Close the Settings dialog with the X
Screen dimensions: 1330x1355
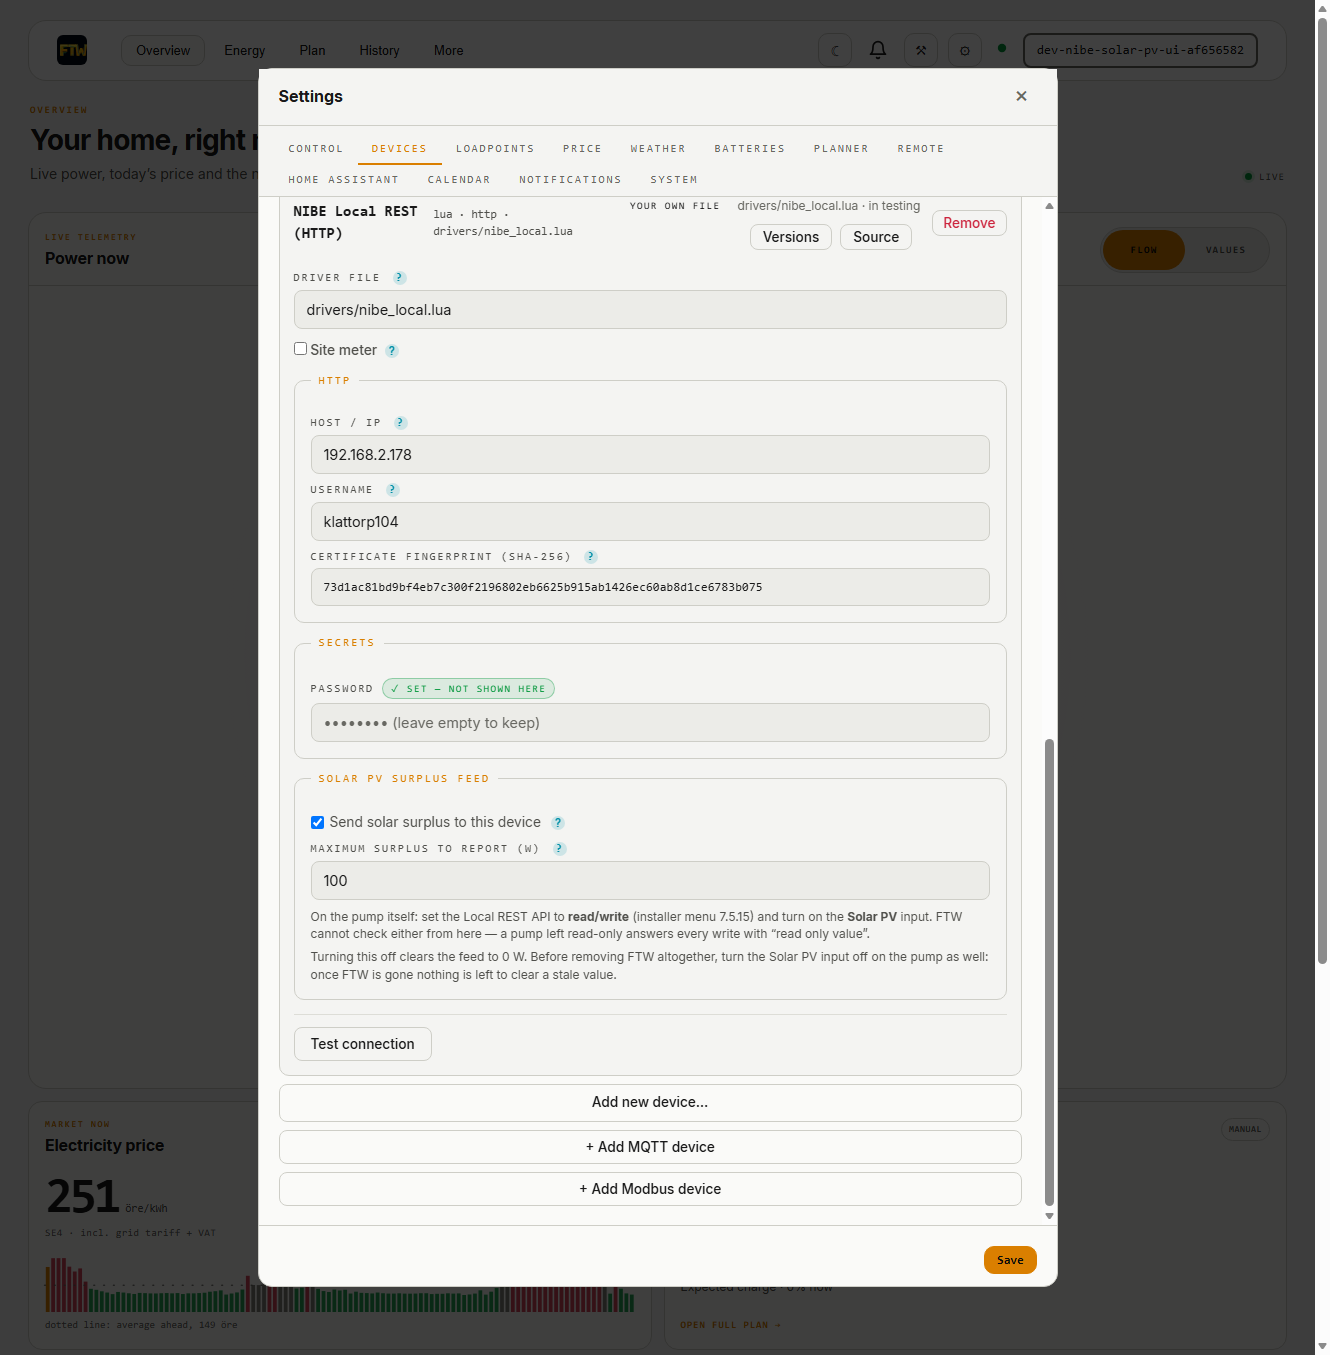point(1021,96)
